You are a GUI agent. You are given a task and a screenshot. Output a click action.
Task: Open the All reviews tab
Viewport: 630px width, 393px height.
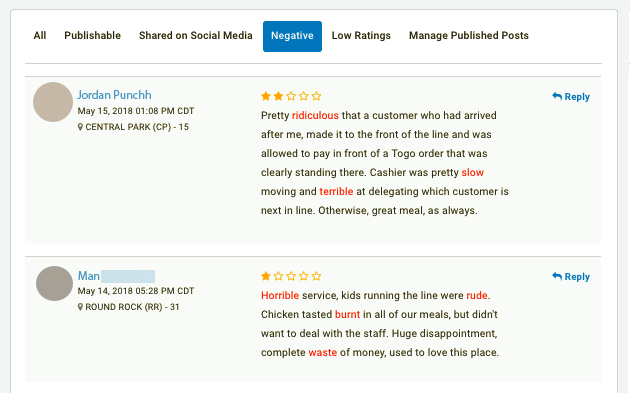tap(40, 36)
